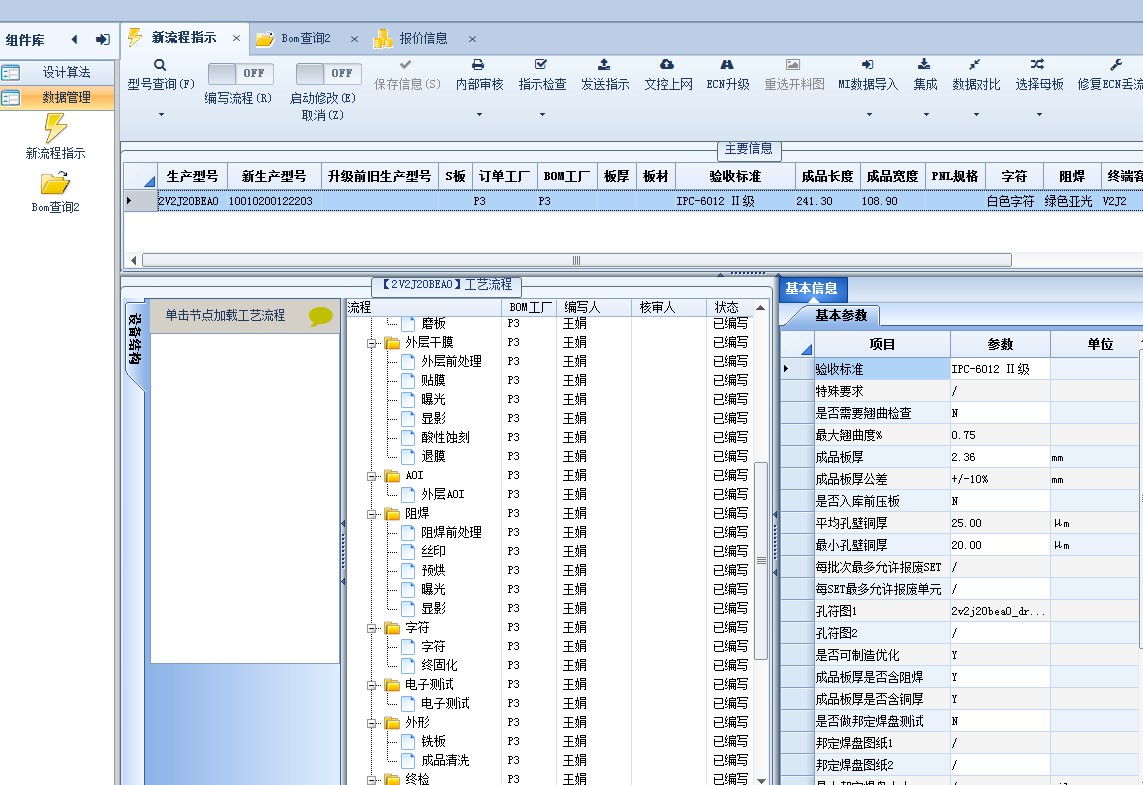Collapse the 电子测试 folder node
The image size is (1143, 785).
(372, 685)
